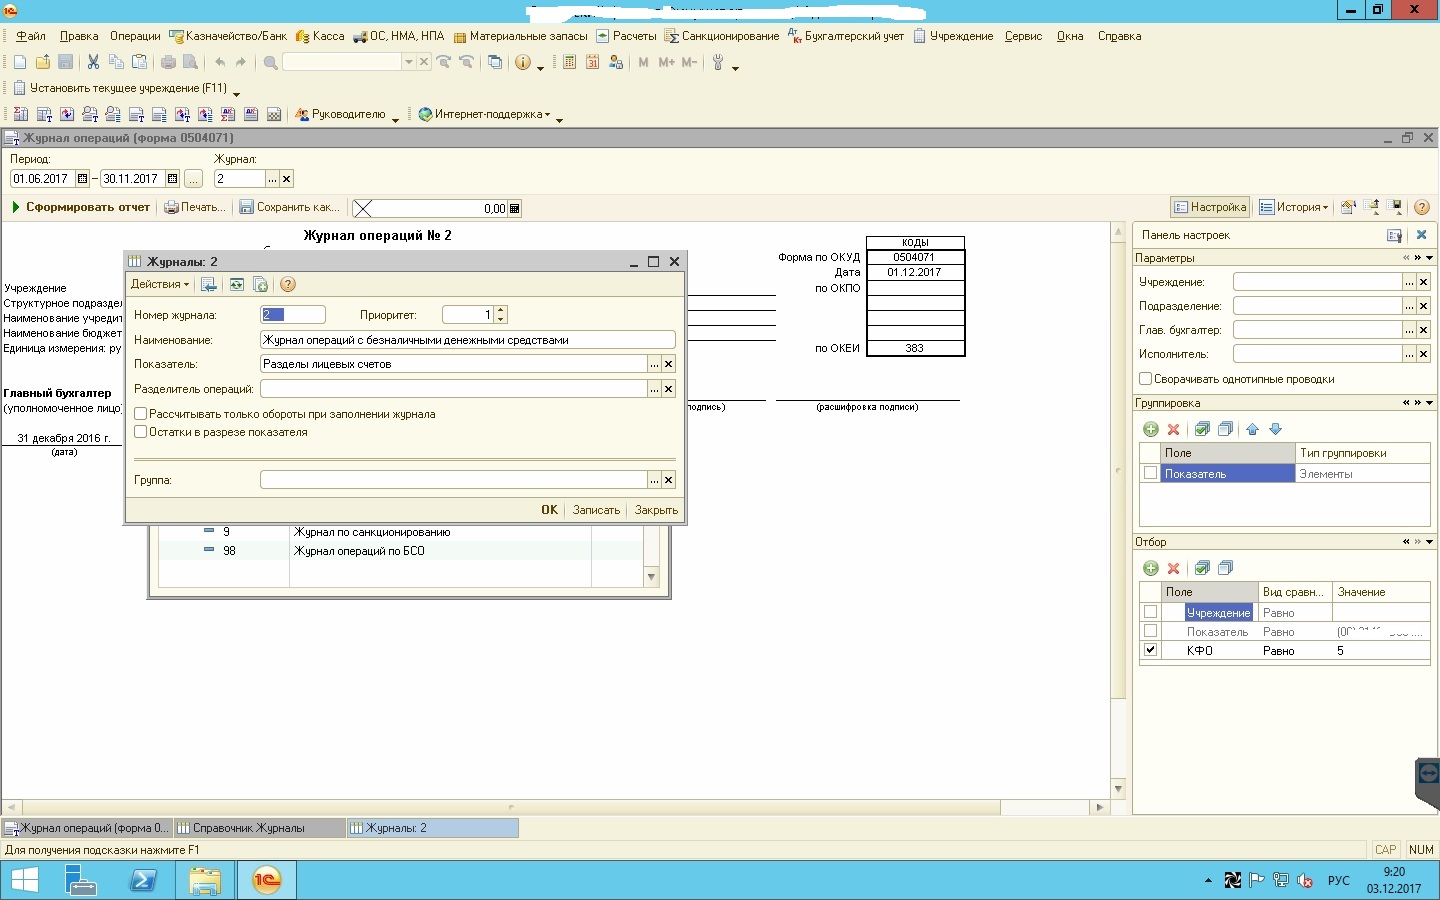Switch to the Справочник Журналы window tab
This screenshot has height=900, width=1440.
click(249, 828)
